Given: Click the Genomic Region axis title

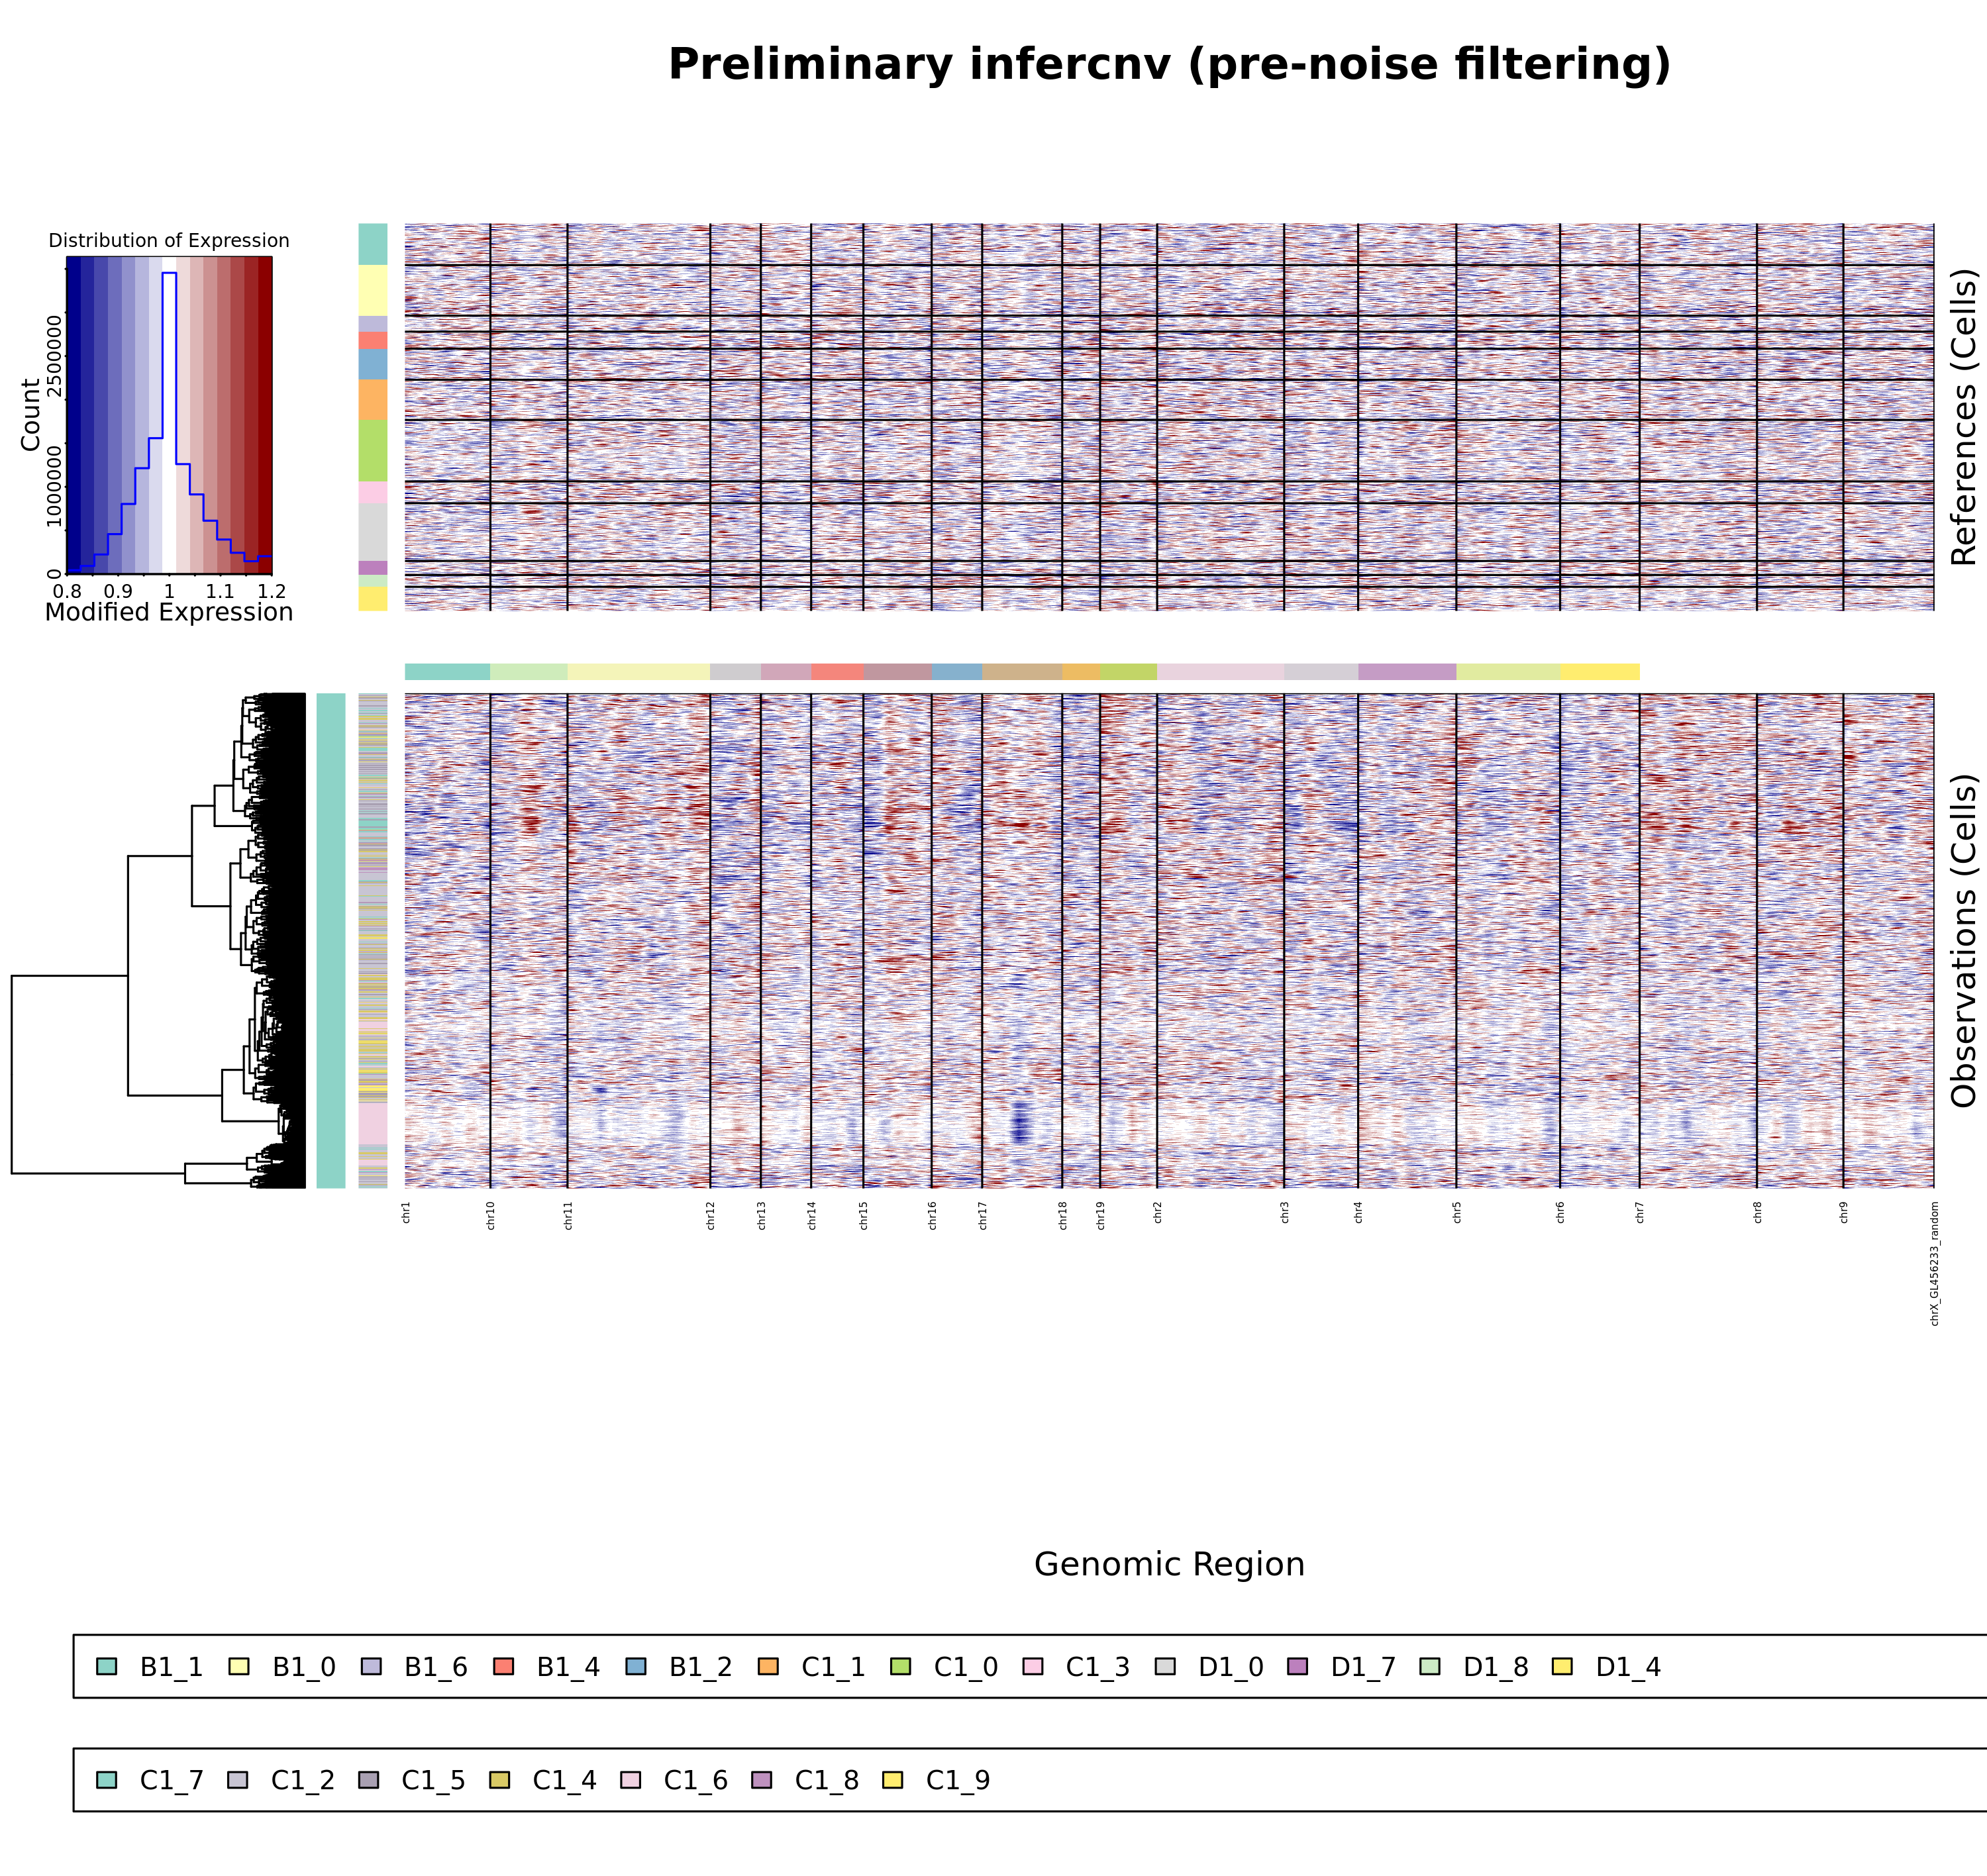Looking at the screenshot, I should [1169, 1563].
